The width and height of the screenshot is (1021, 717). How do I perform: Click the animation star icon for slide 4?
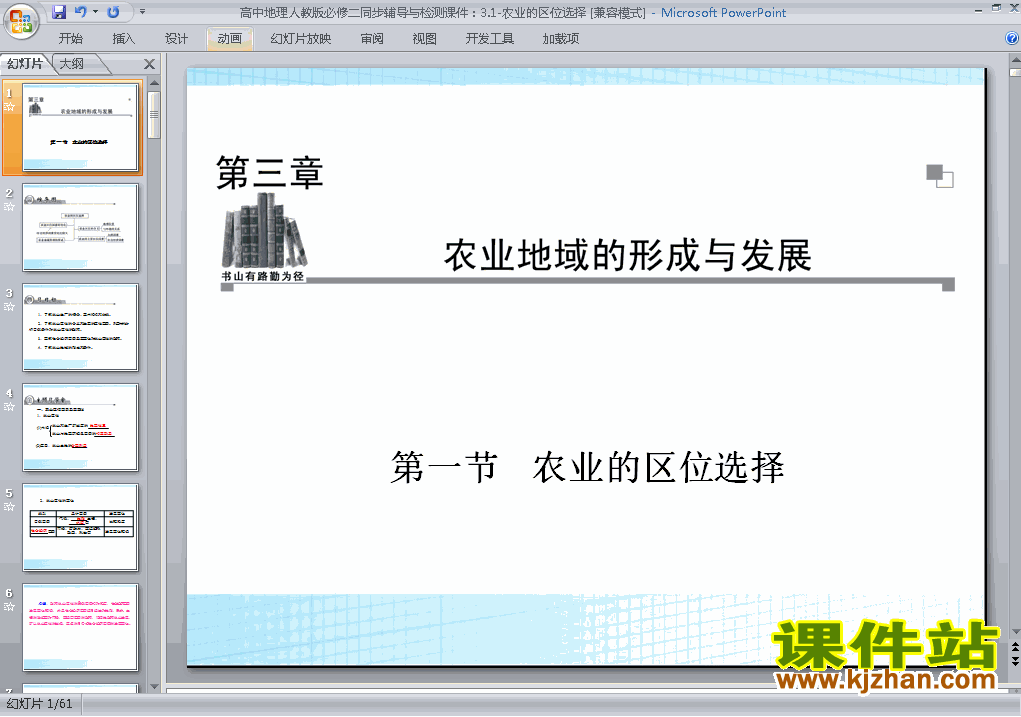9,407
